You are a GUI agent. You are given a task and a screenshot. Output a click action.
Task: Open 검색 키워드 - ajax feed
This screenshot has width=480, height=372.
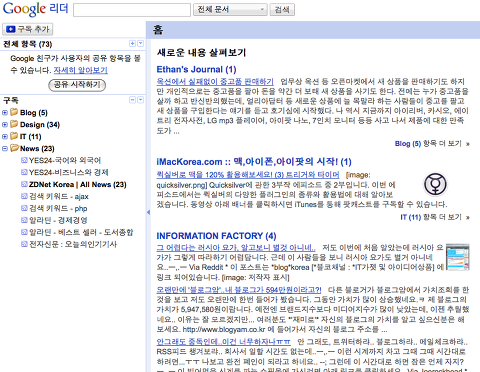[59, 196]
